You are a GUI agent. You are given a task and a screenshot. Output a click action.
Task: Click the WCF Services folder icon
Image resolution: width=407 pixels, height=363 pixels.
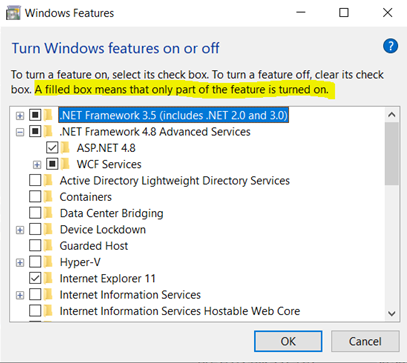pos(66,164)
